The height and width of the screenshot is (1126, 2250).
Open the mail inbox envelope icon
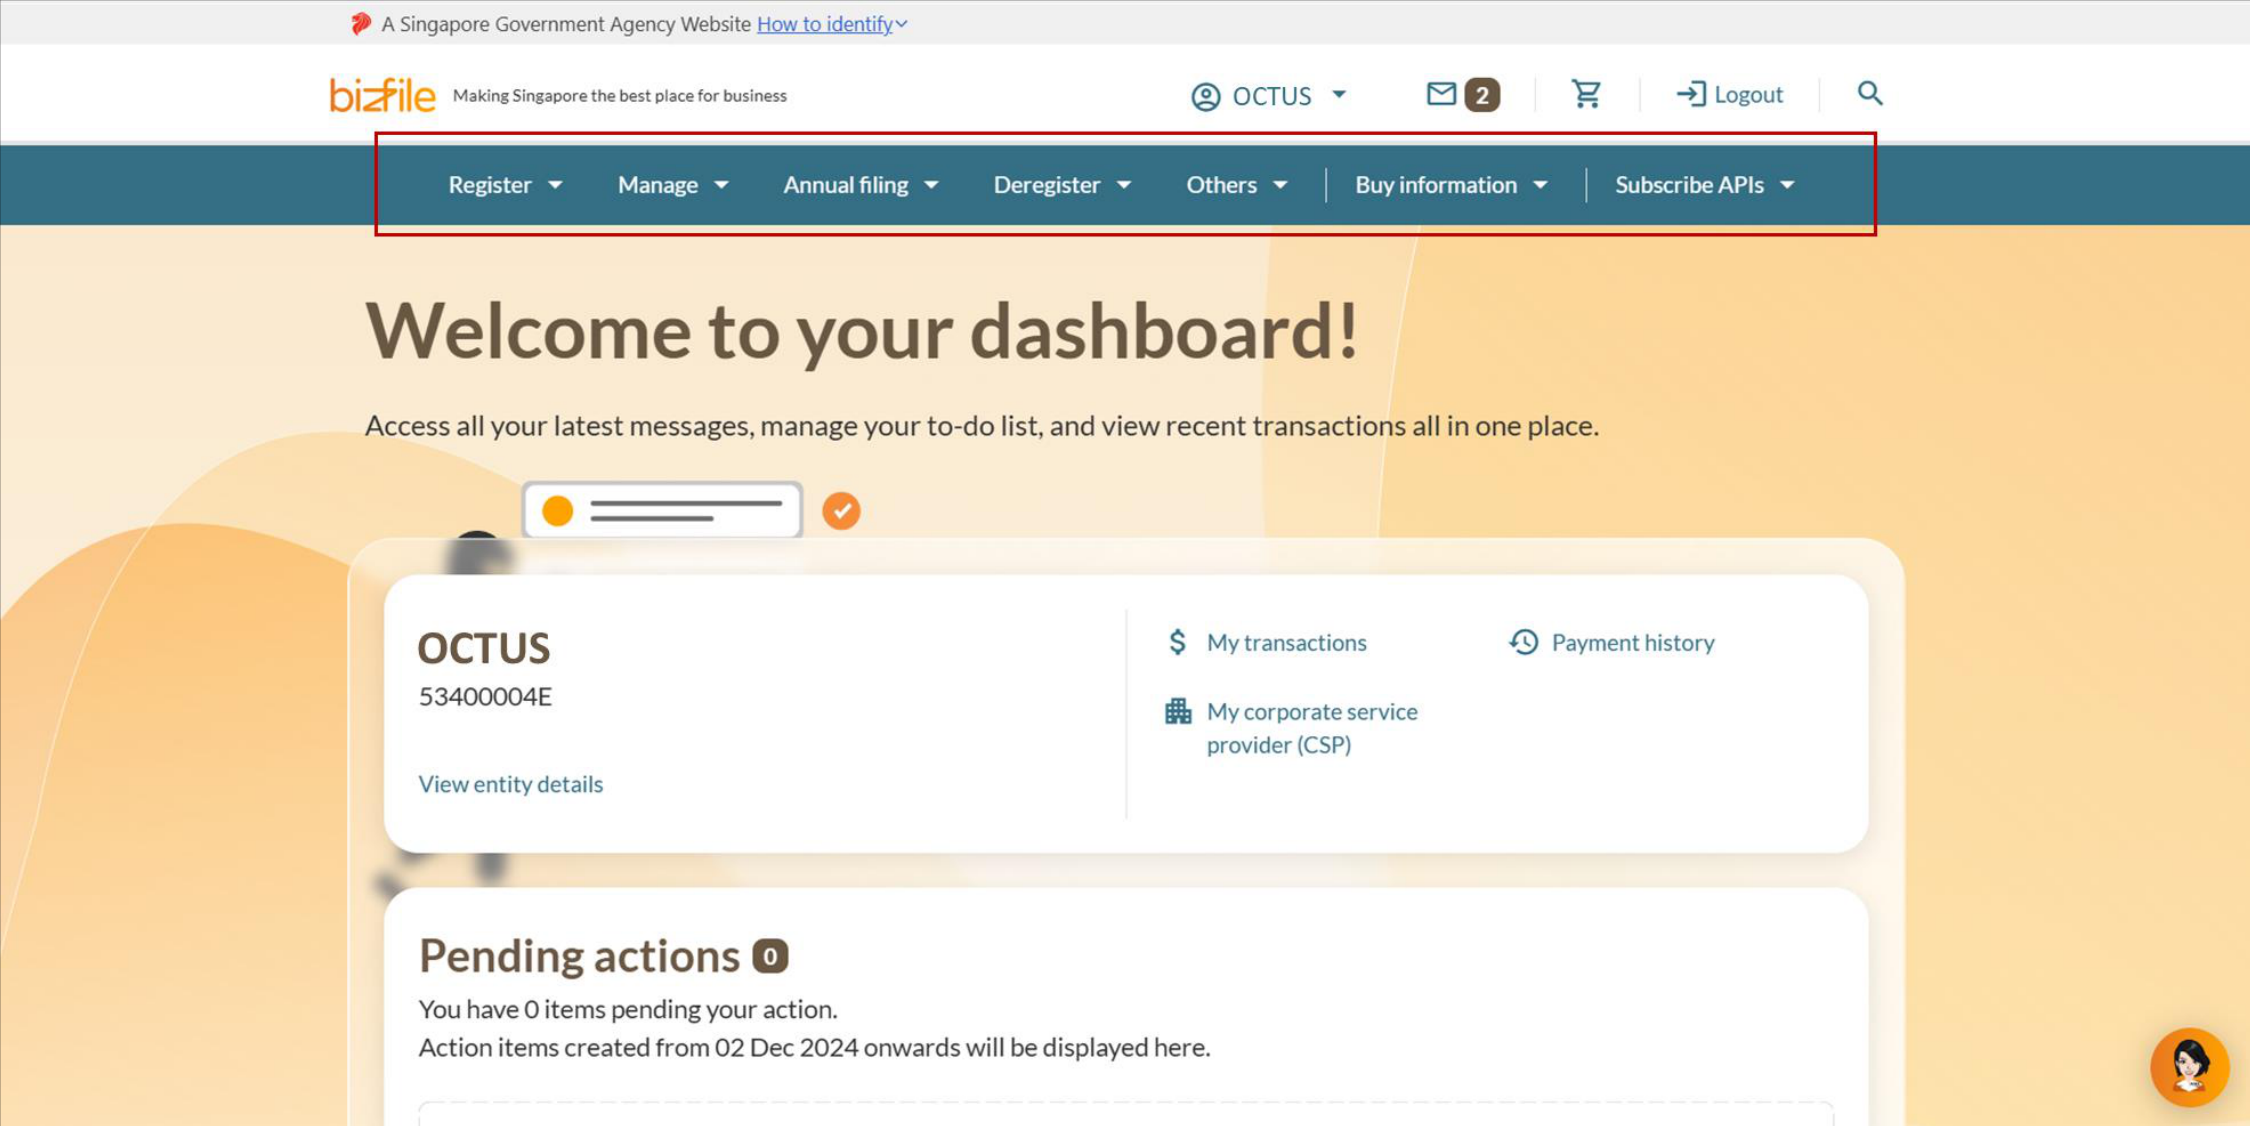pyautogui.click(x=1441, y=94)
